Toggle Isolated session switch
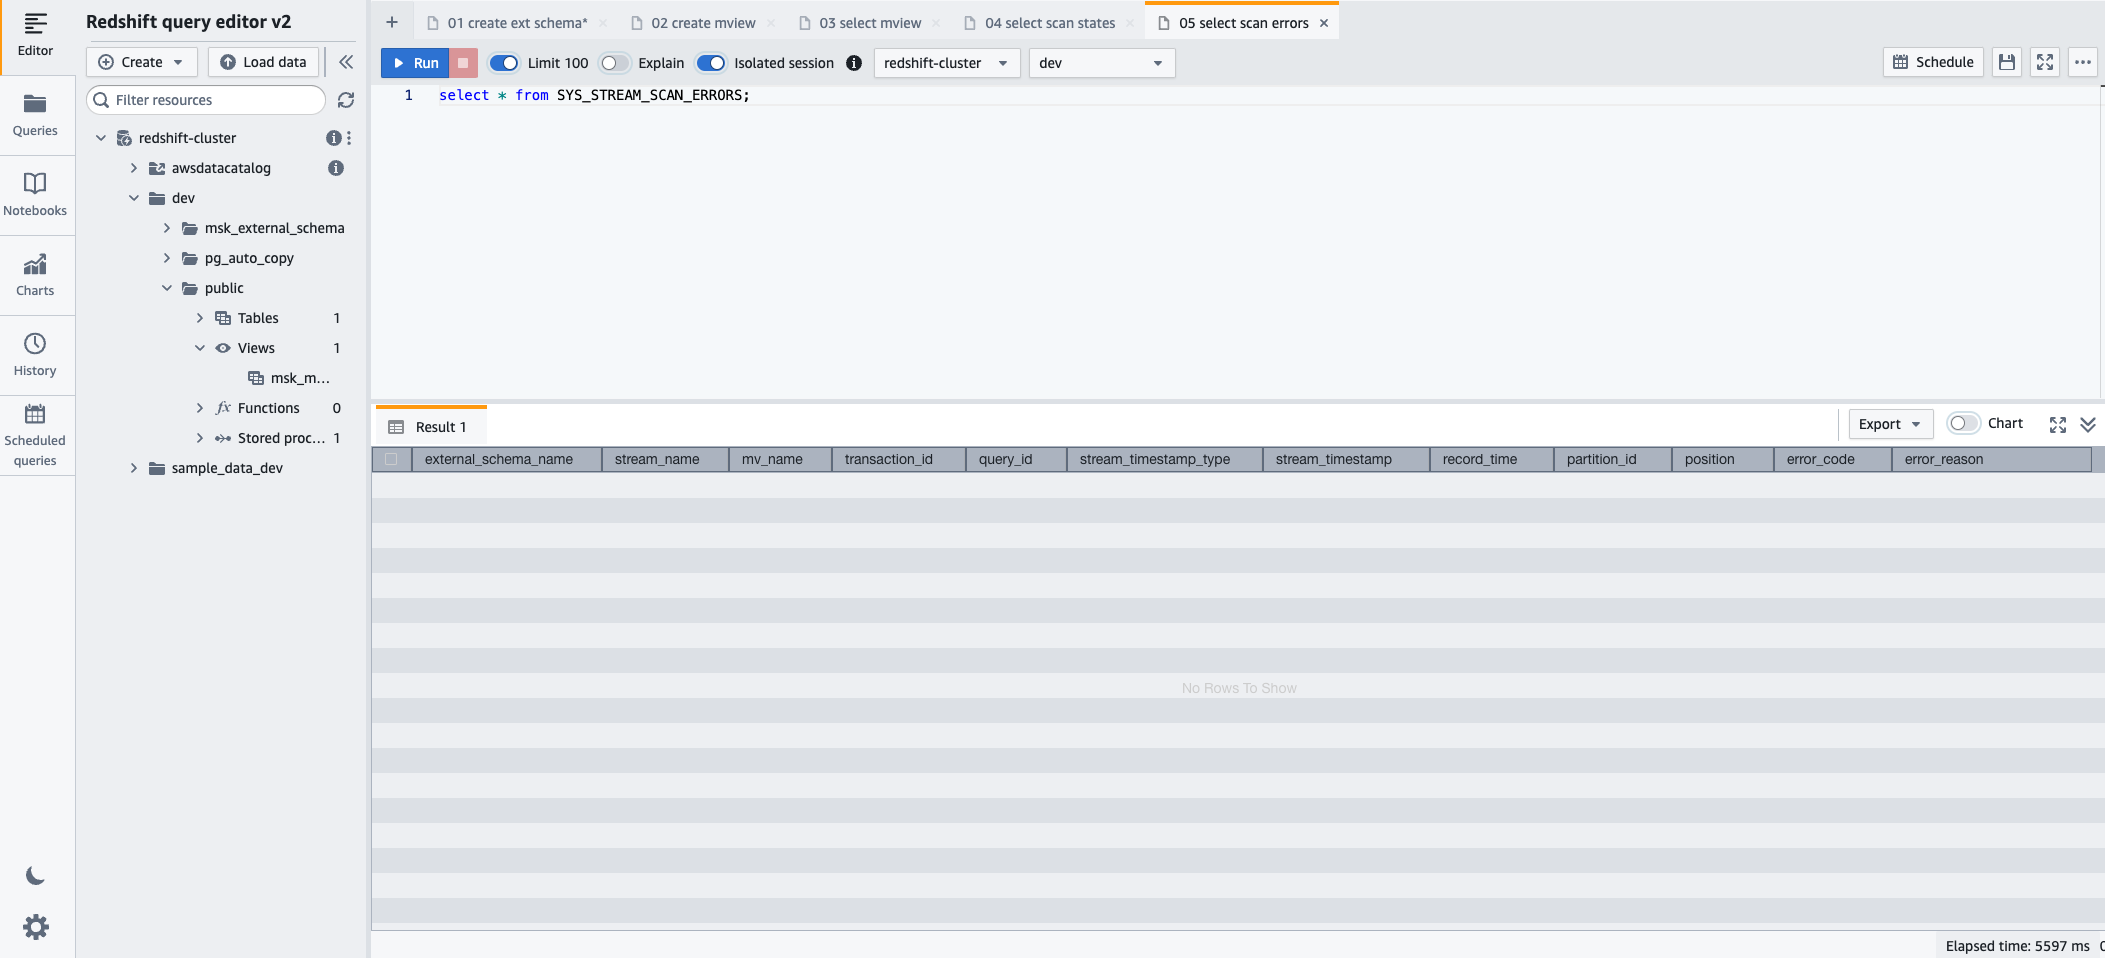The height and width of the screenshot is (958, 2105). [711, 63]
